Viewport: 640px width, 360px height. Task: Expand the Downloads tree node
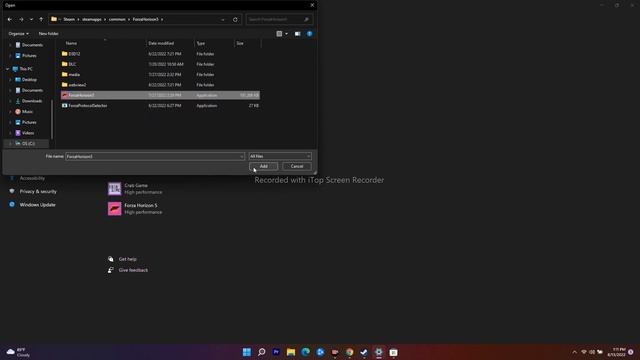pos(10,101)
